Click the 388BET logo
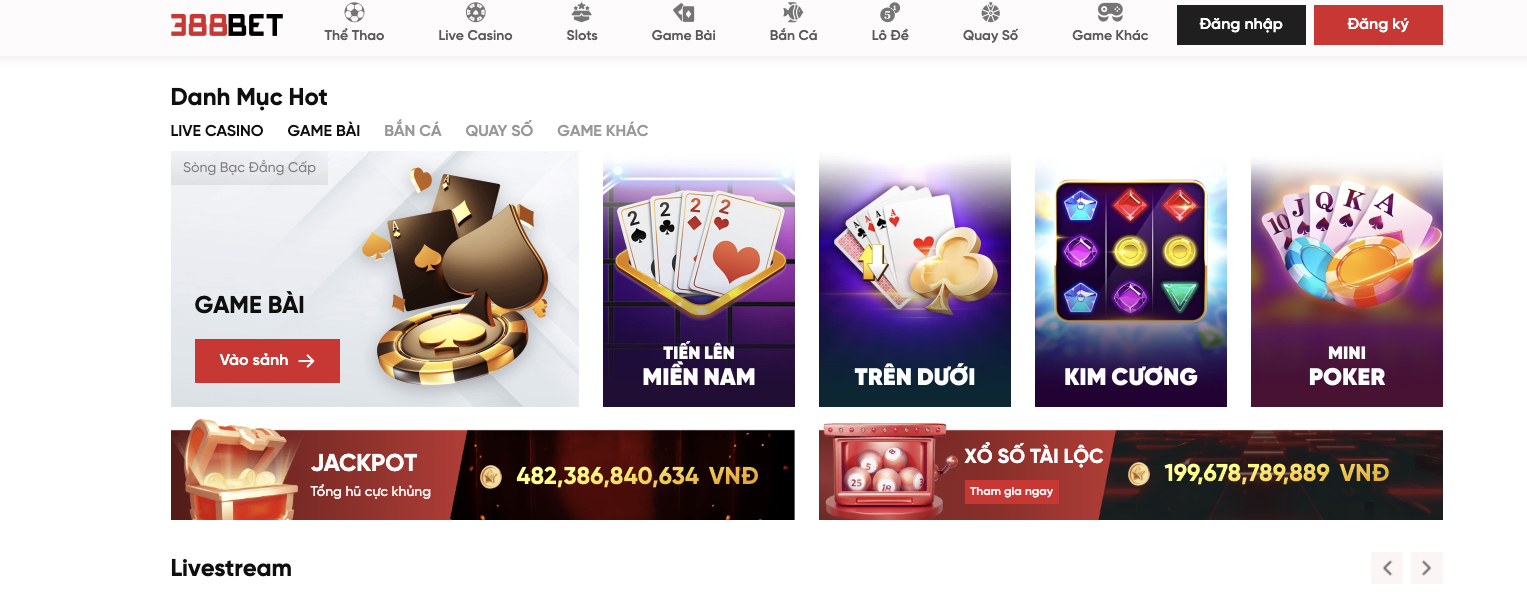 [227, 25]
